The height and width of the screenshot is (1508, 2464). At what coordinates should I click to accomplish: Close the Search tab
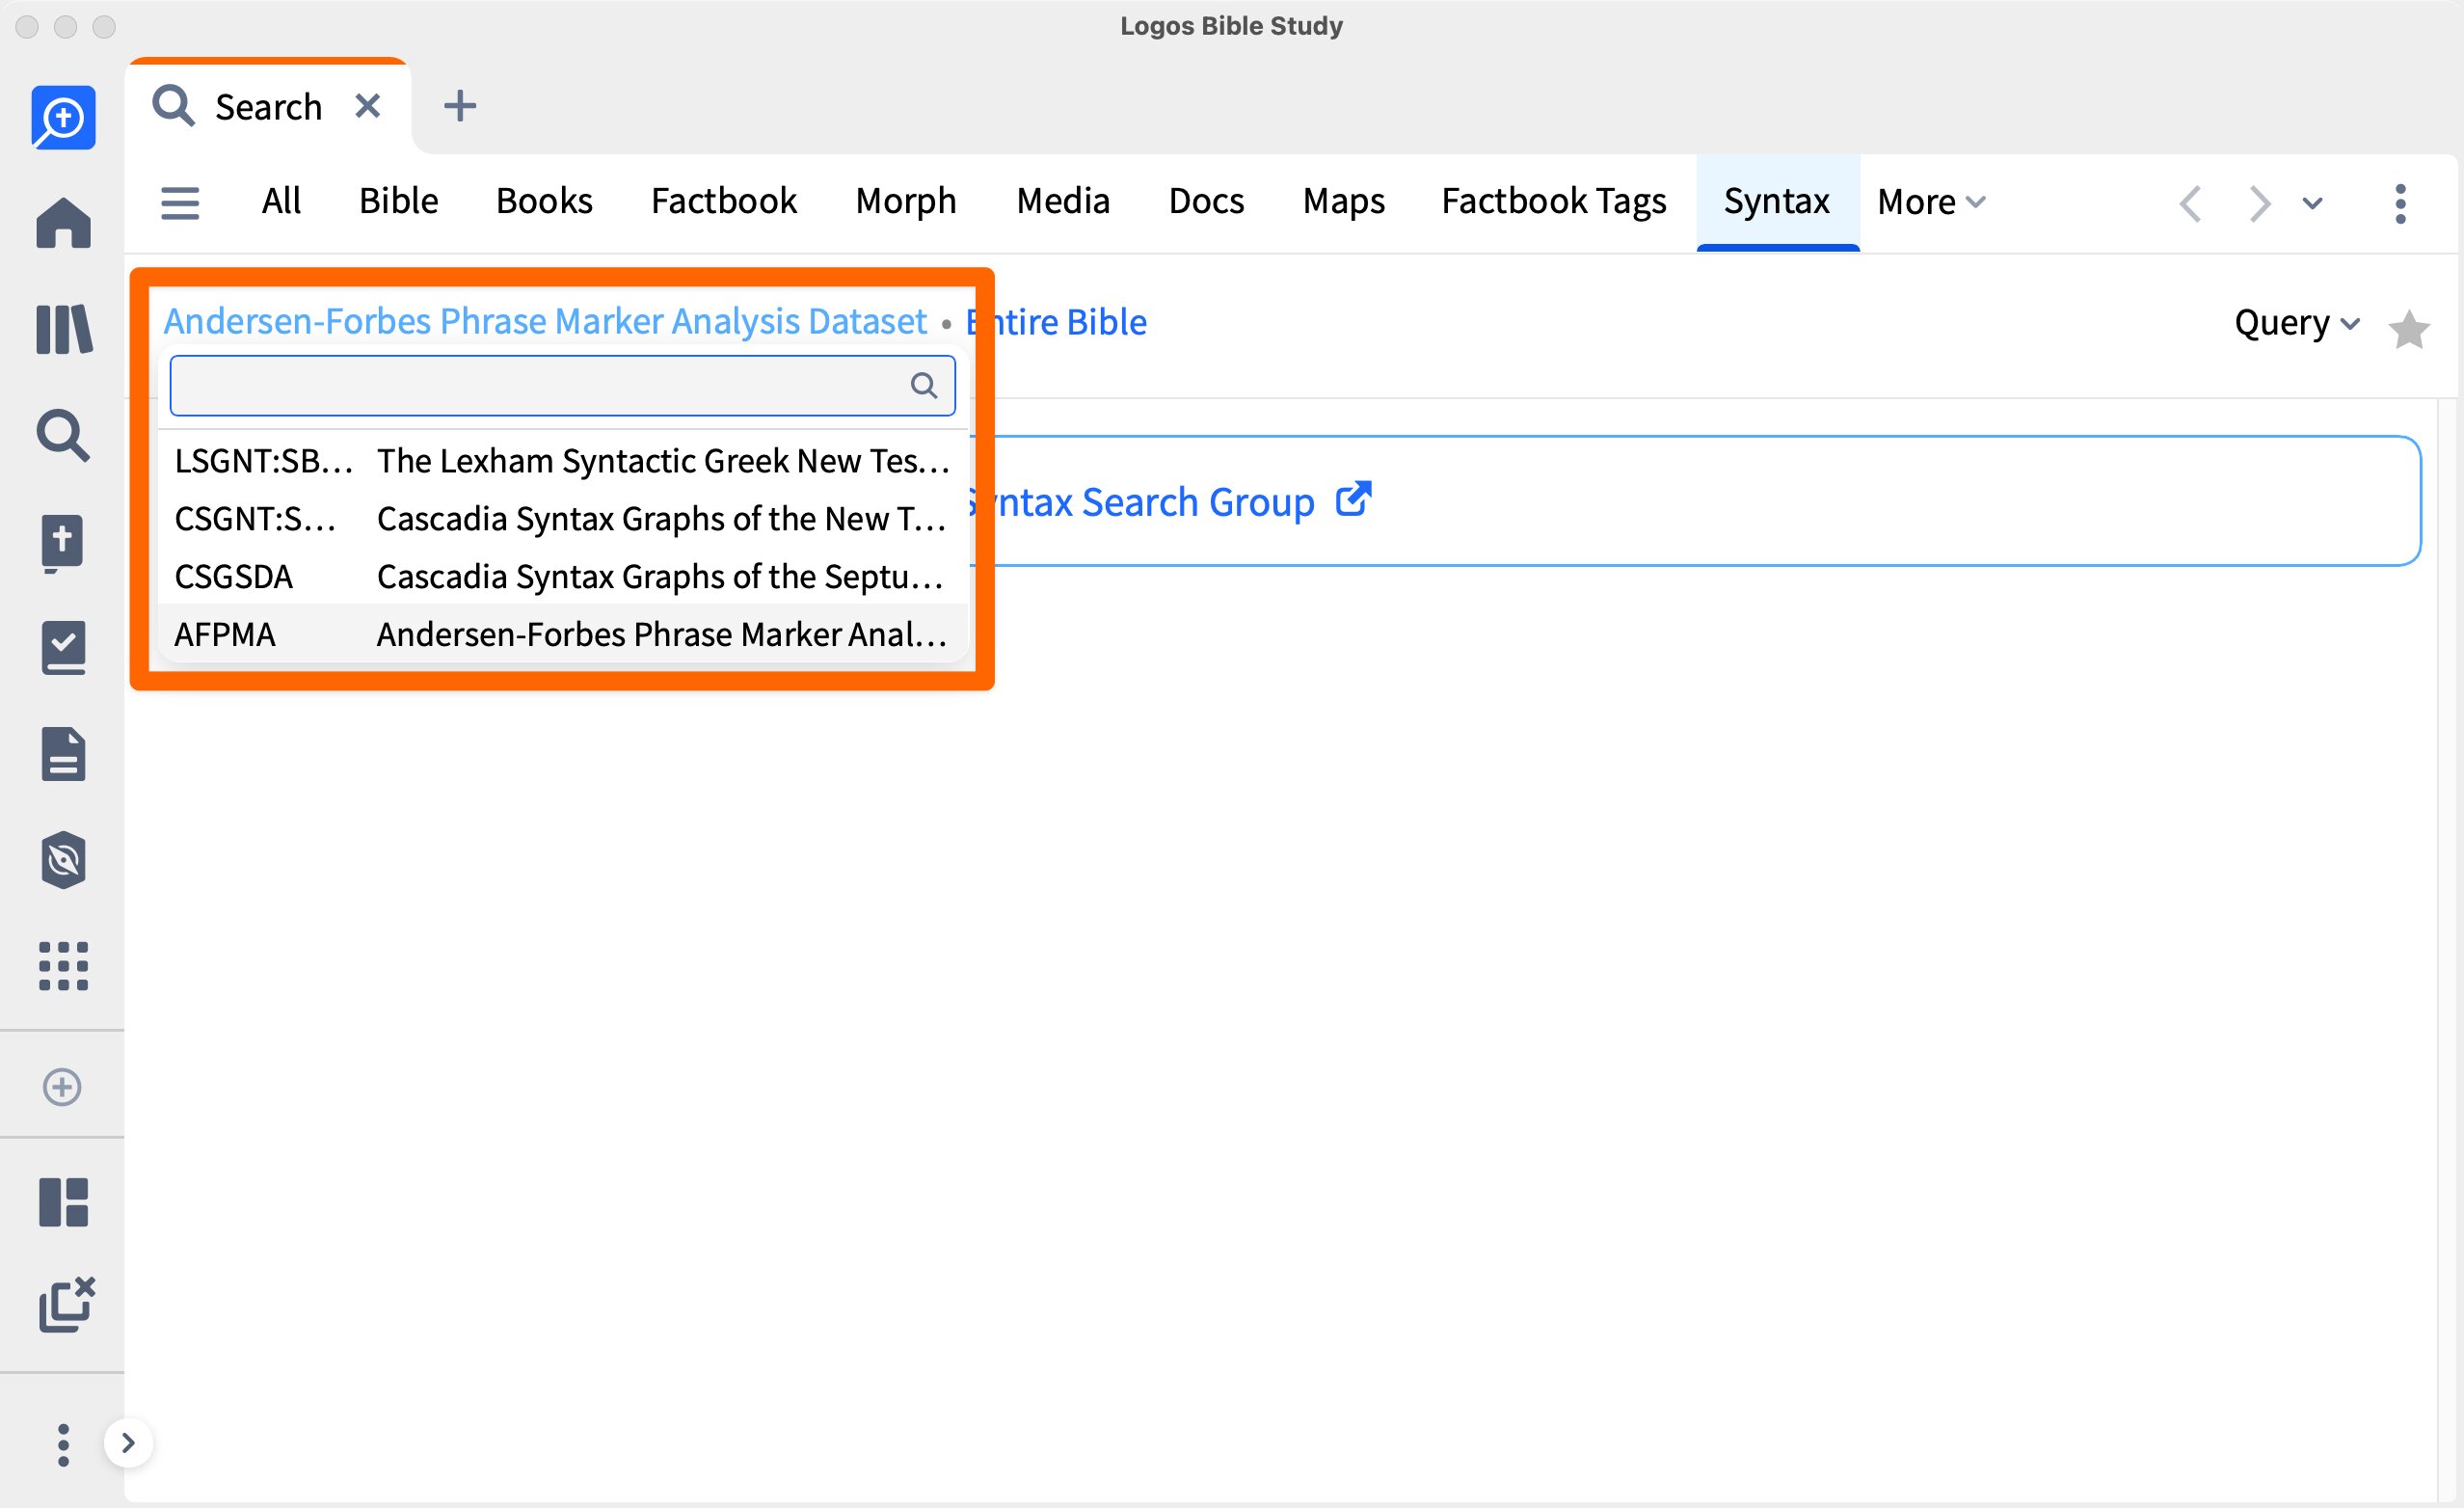coord(368,106)
